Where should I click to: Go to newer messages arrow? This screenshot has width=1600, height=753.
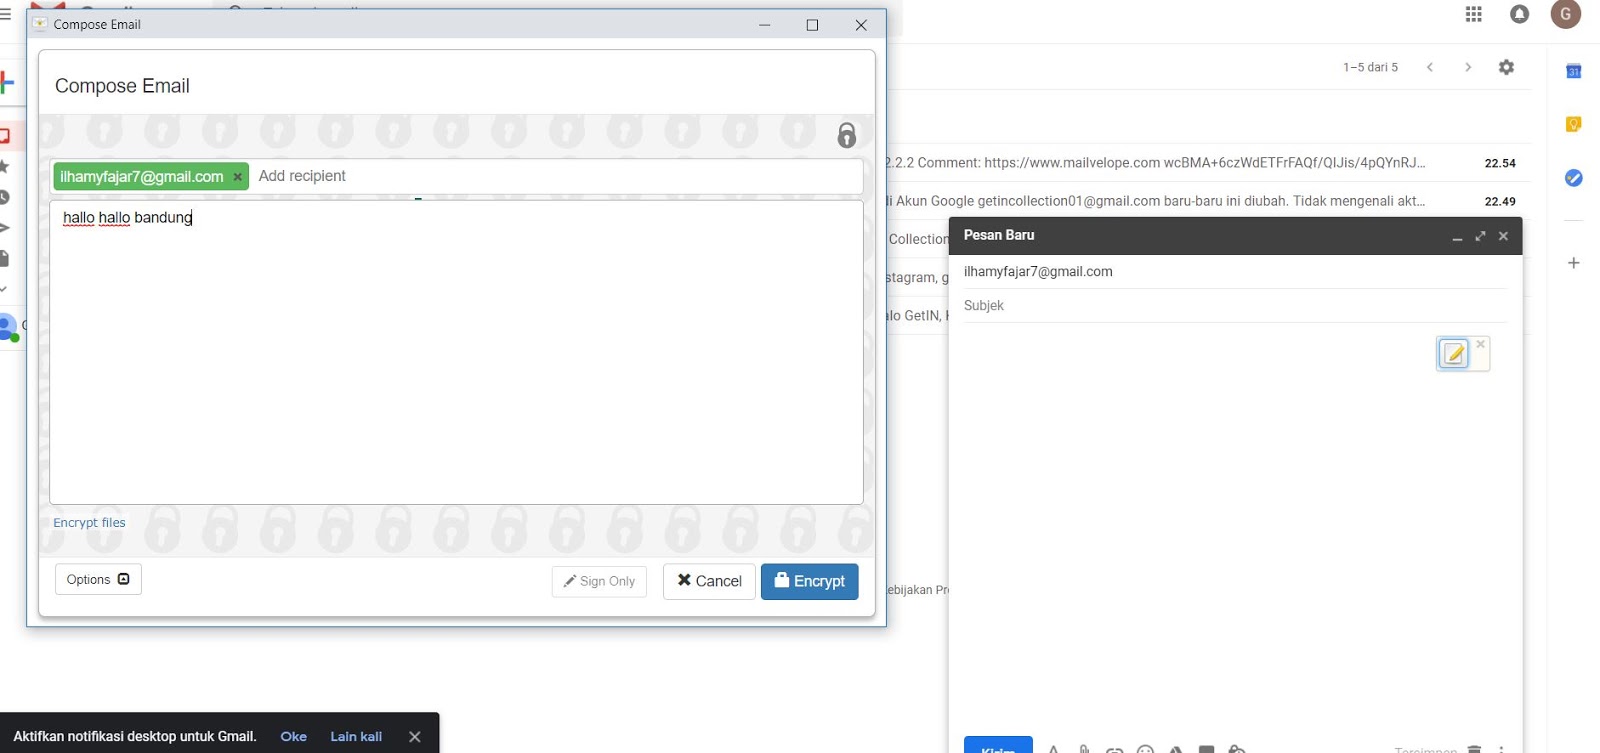1430,67
